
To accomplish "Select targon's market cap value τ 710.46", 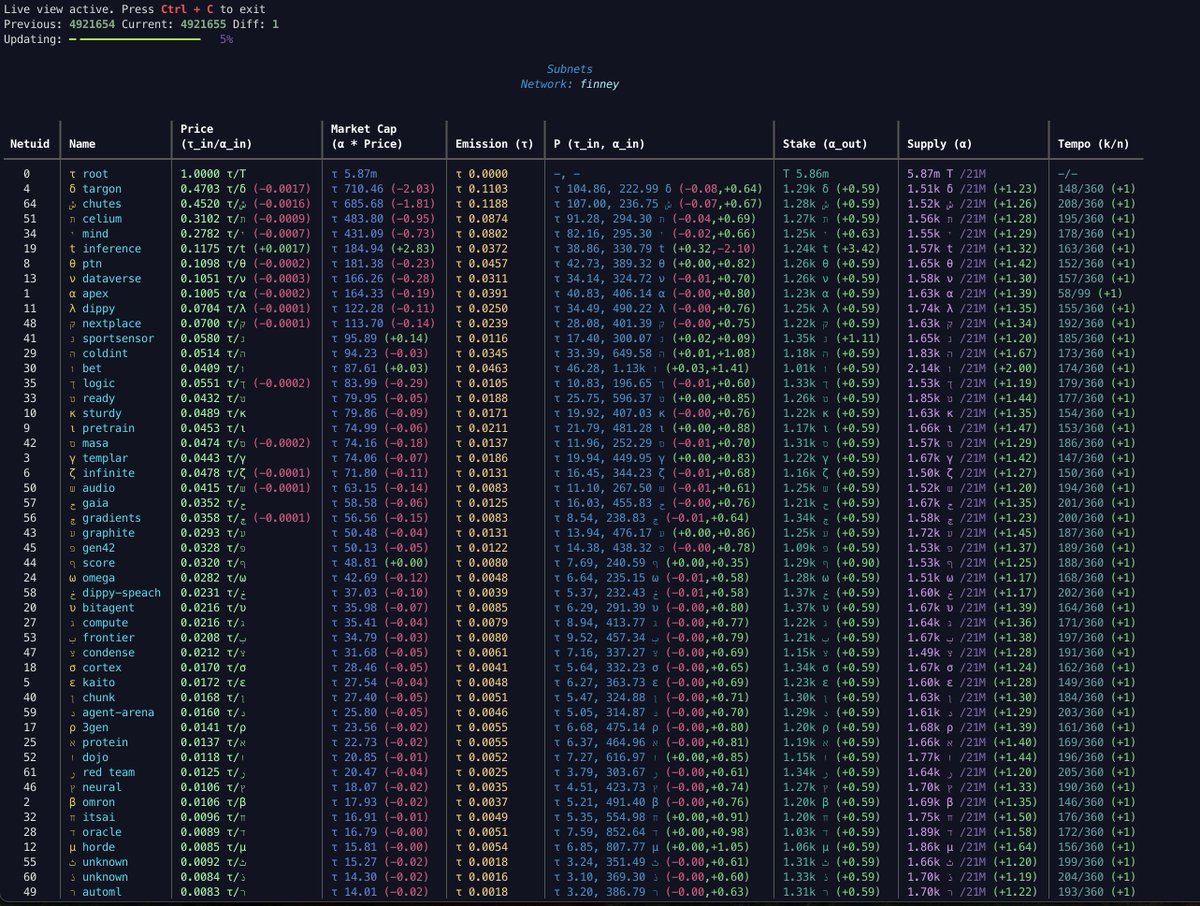I will coord(357,189).
